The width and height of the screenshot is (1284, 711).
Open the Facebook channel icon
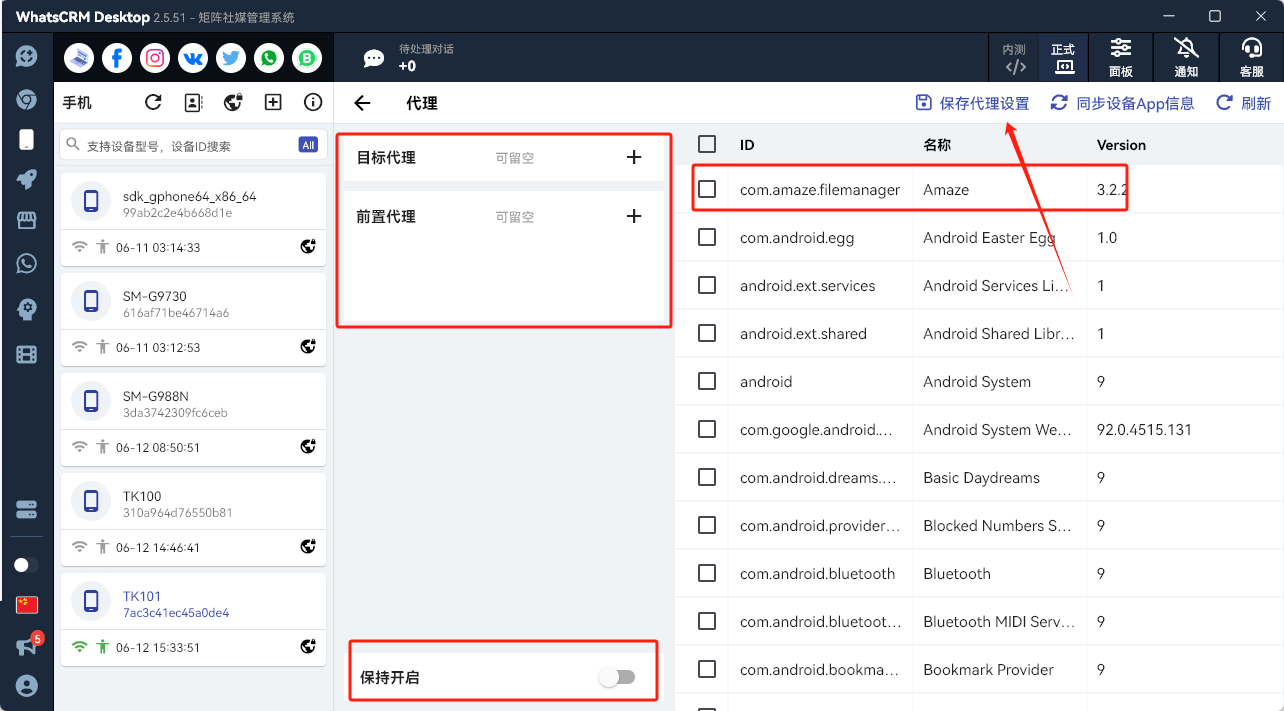tap(117, 58)
